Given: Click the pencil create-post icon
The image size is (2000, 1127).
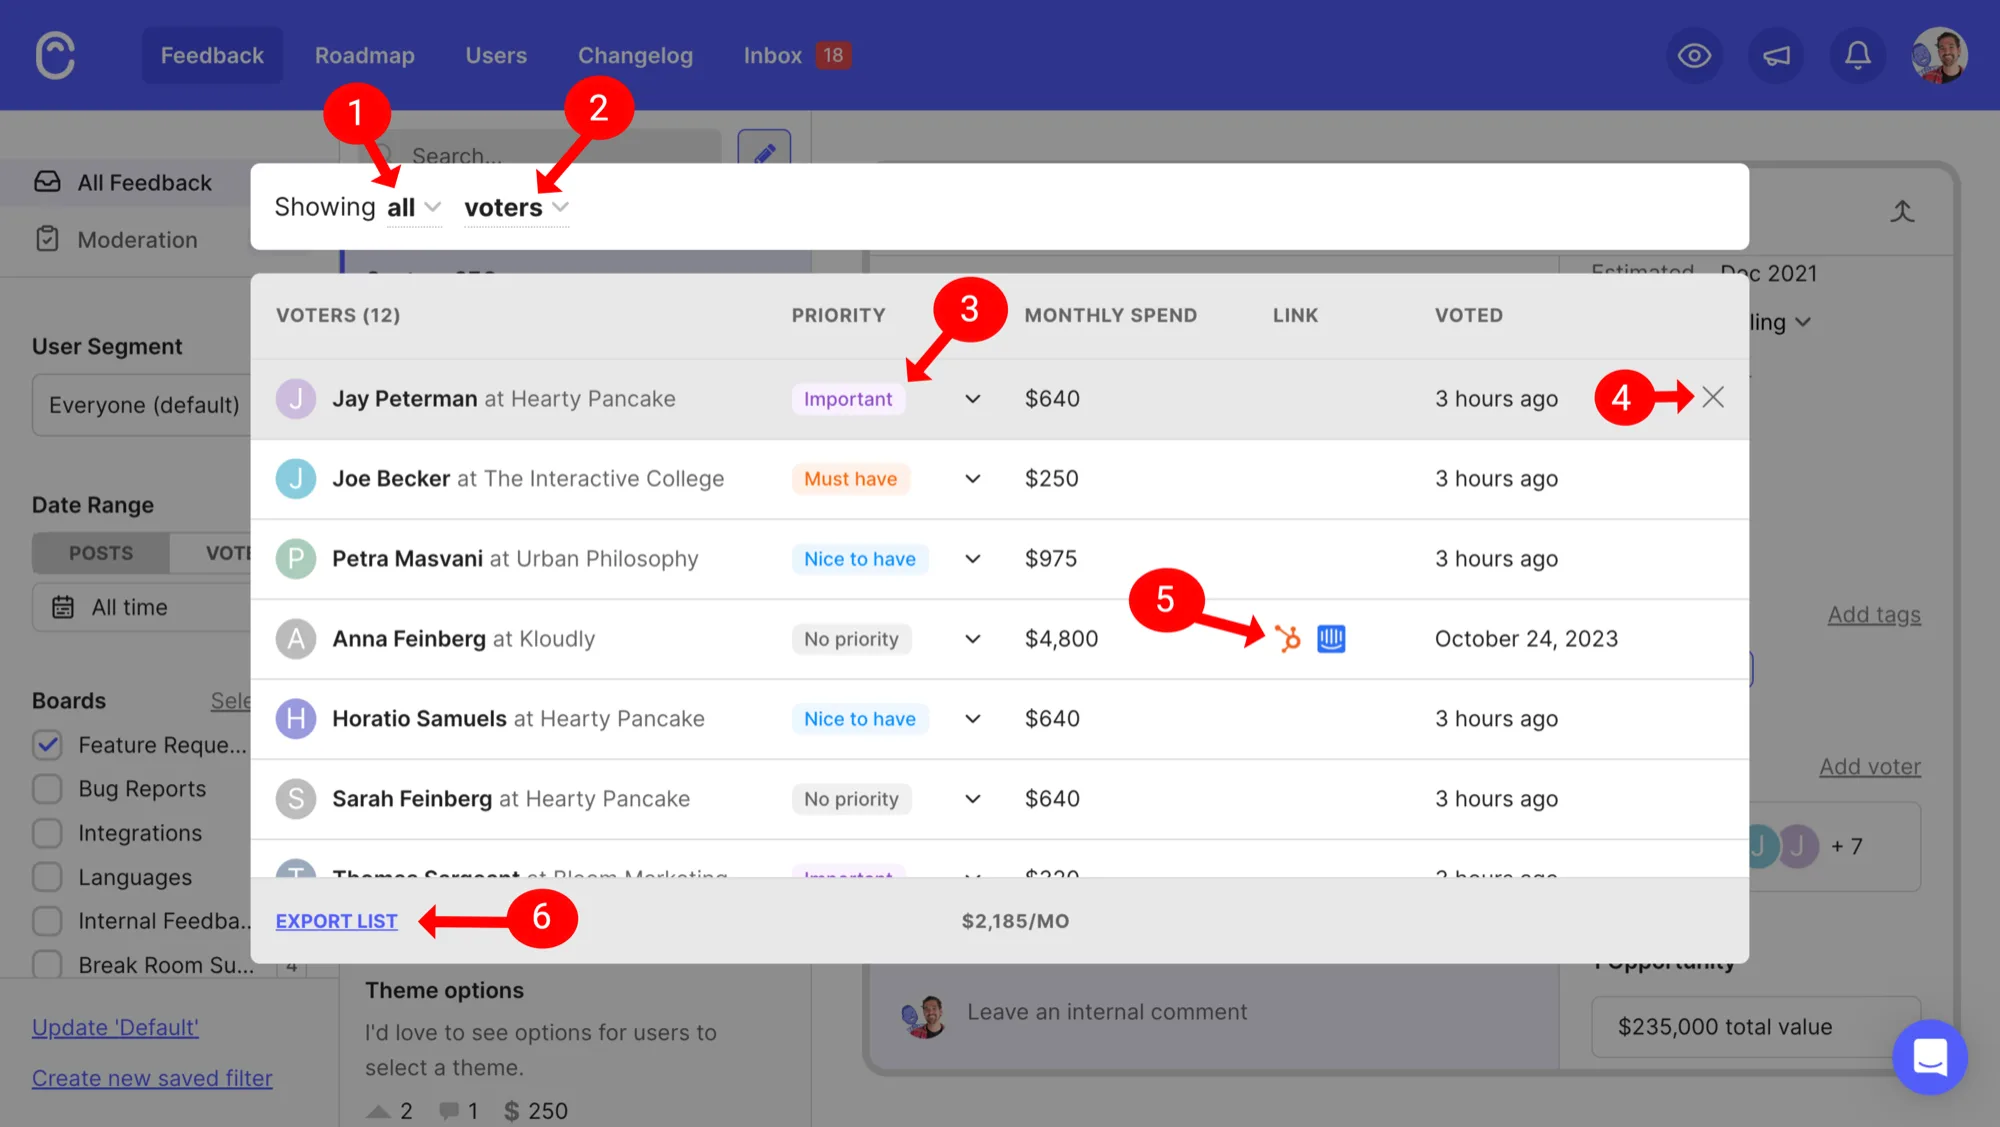Looking at the screenshot, I should (x=764, y=152).
